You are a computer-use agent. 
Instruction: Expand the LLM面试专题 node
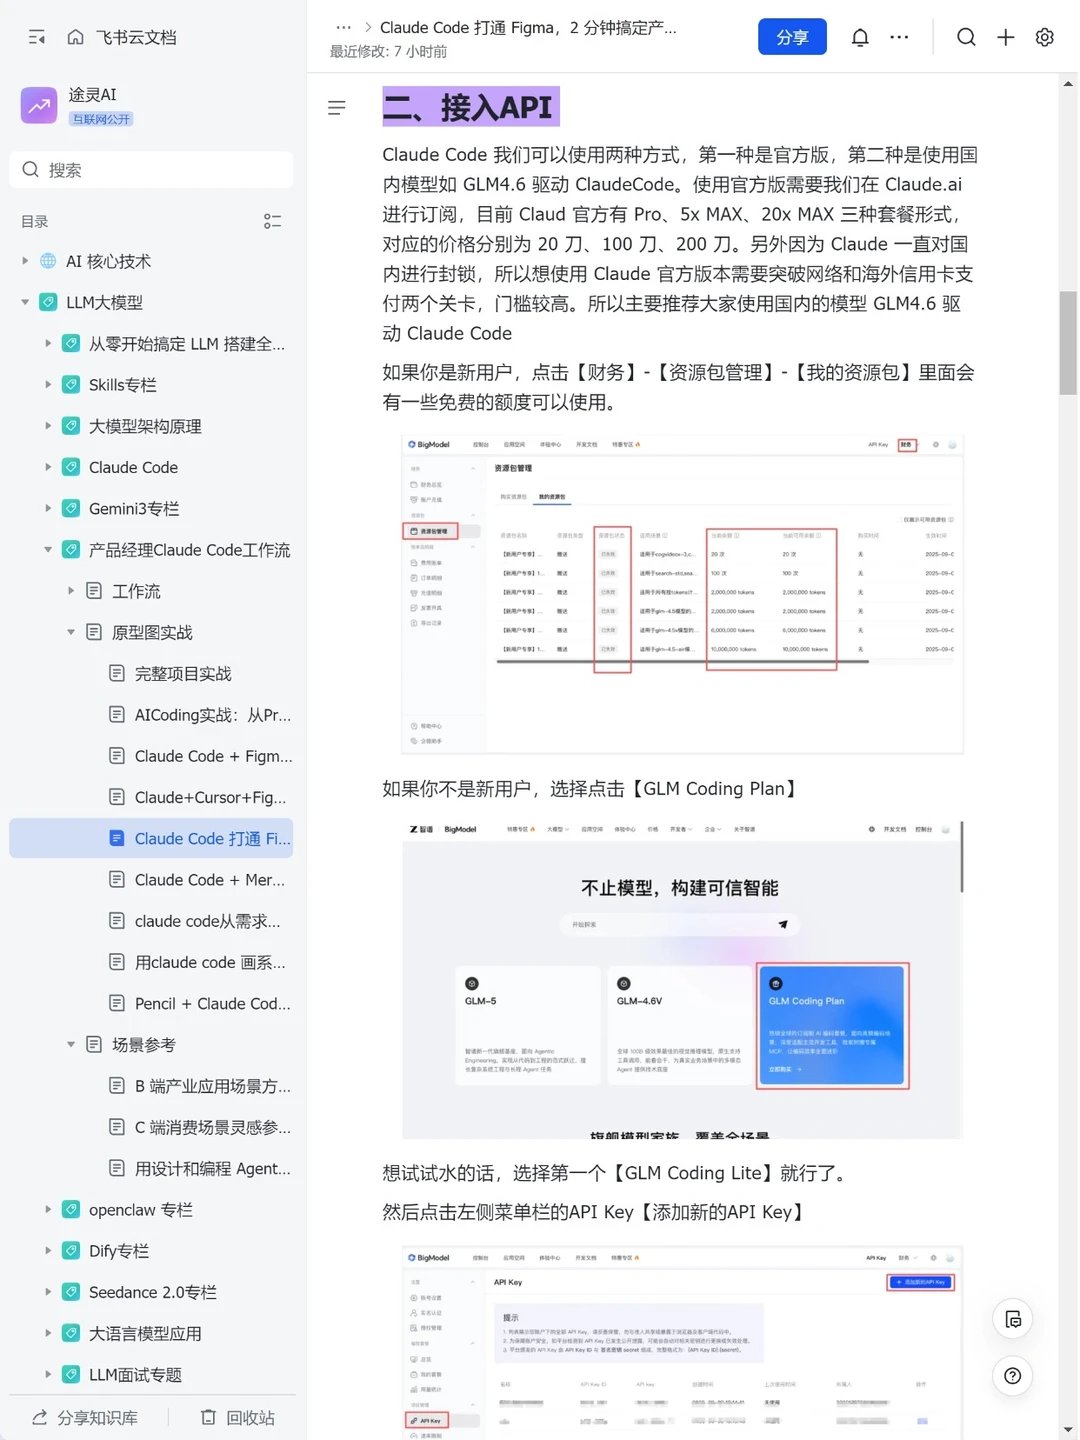pos(48,1374)
